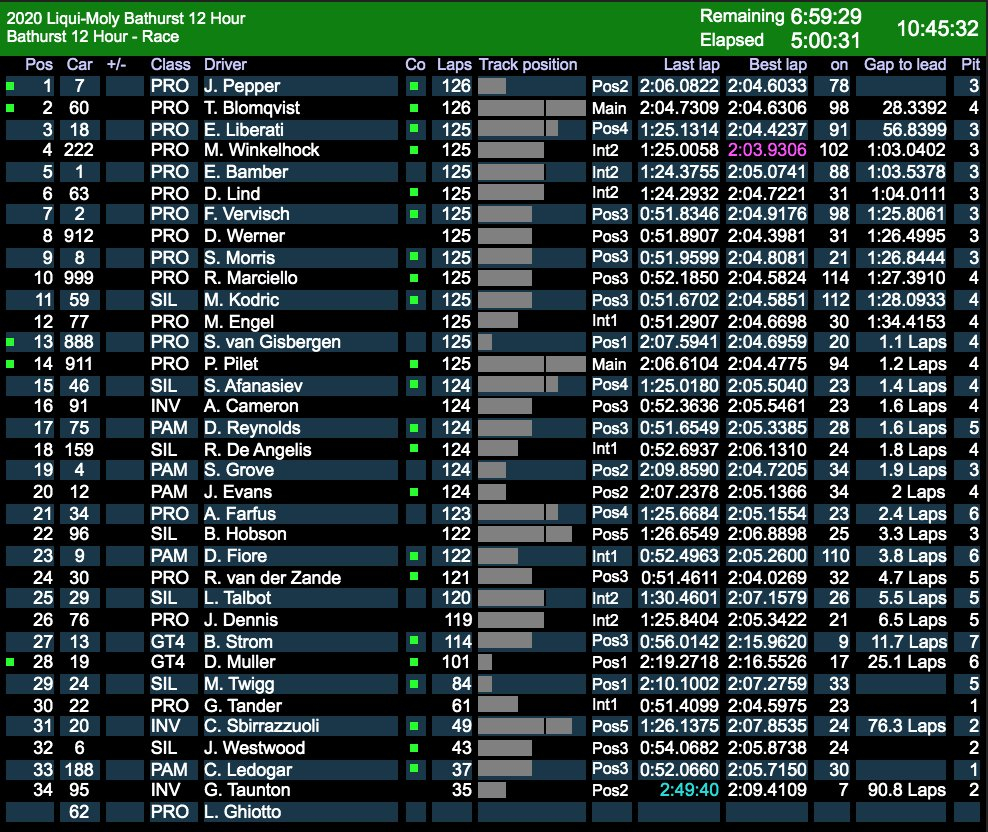
Task: Select driver C. Ledogar
Action: (248, 769)
